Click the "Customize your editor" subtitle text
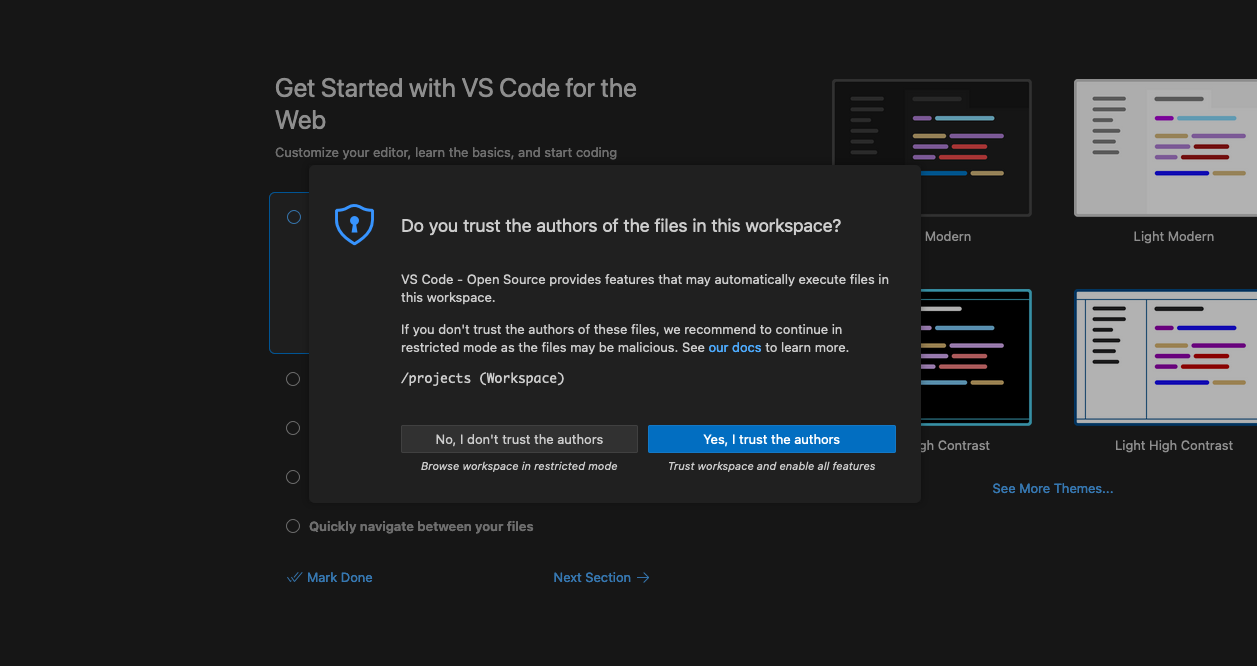1257x666 pixels. click(446, 153)
